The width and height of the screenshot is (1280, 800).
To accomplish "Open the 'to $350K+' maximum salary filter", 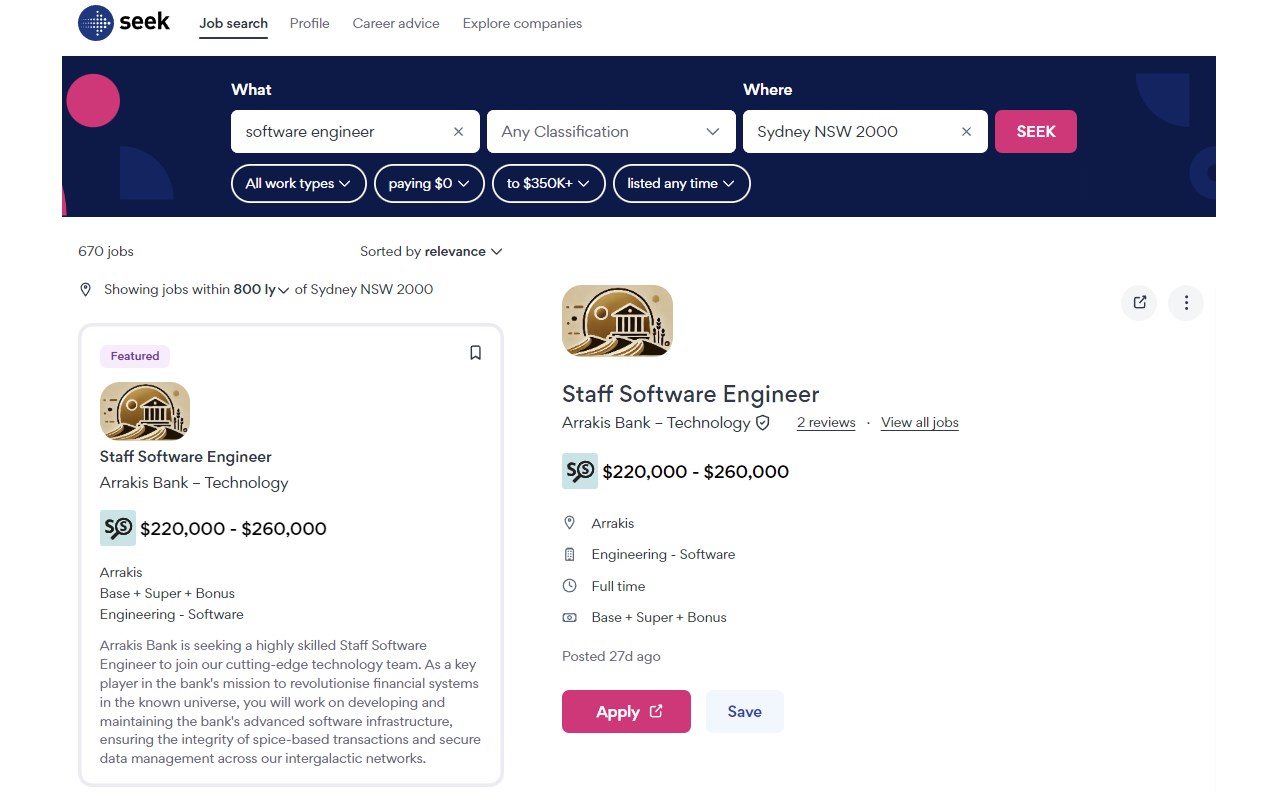I will click(x=548, y=184).
